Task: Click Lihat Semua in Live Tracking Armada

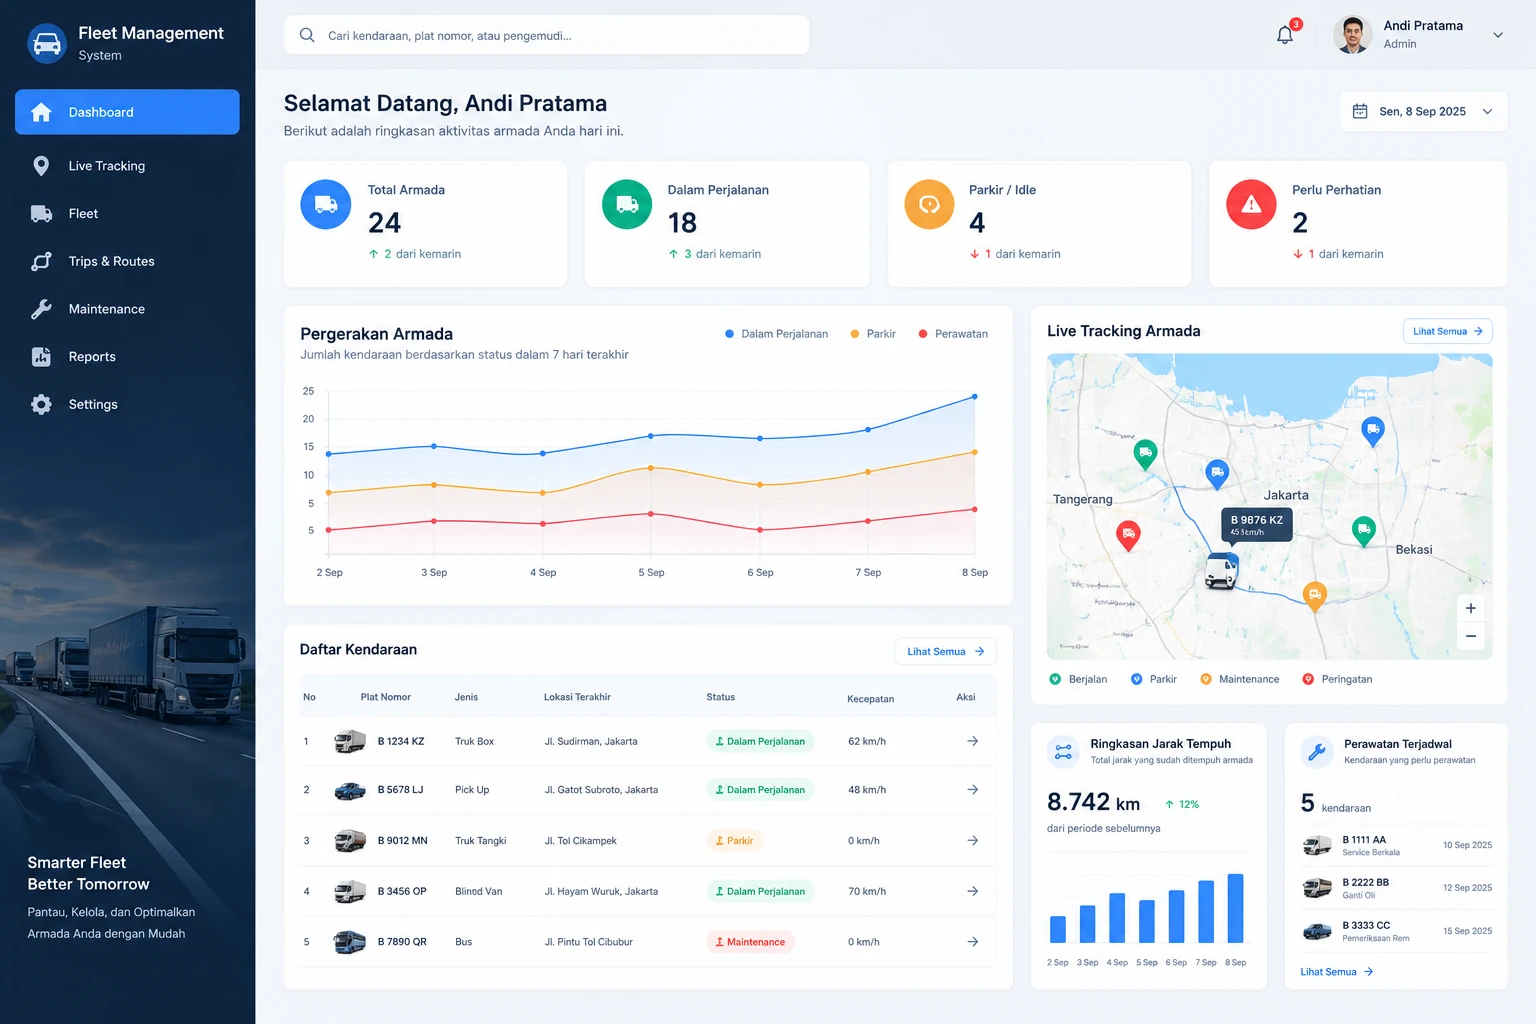Action: coord(1447,331)
